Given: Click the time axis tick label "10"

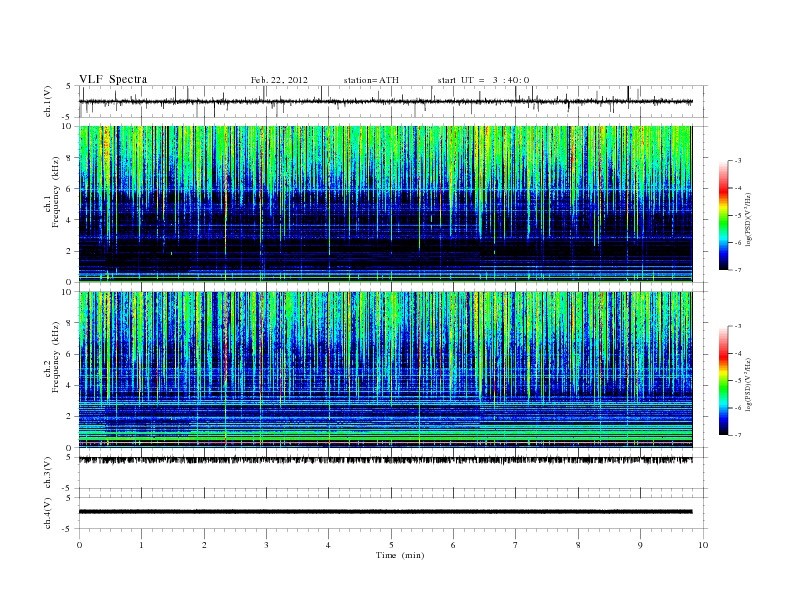Looking at the screenshot, I should (x=703, y=545).
